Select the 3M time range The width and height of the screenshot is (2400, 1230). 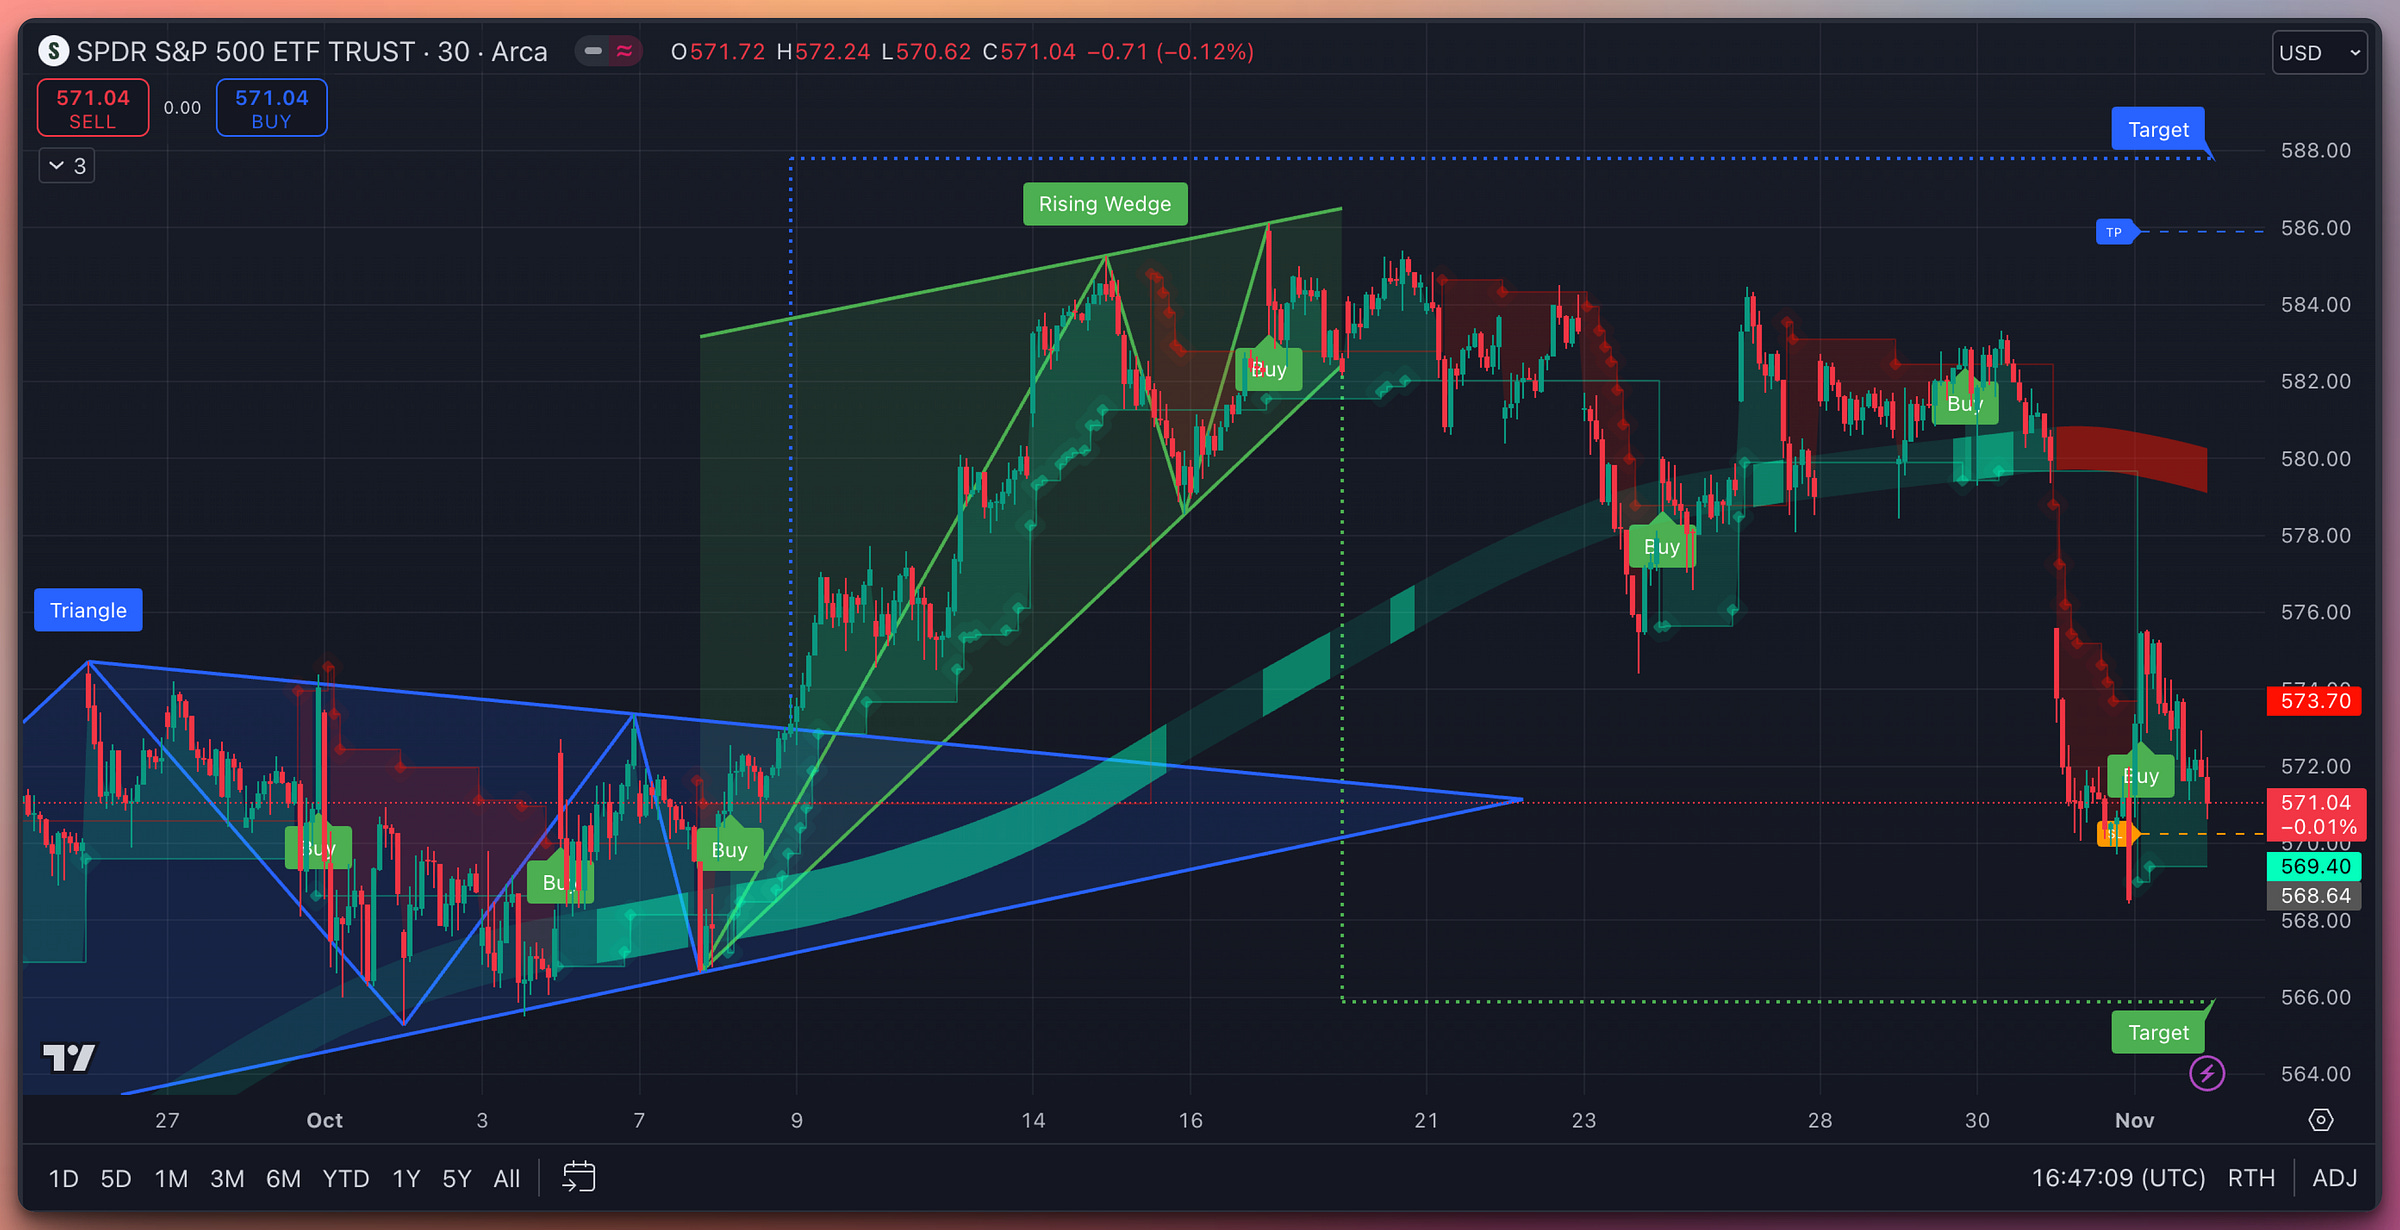(227, 1179)
